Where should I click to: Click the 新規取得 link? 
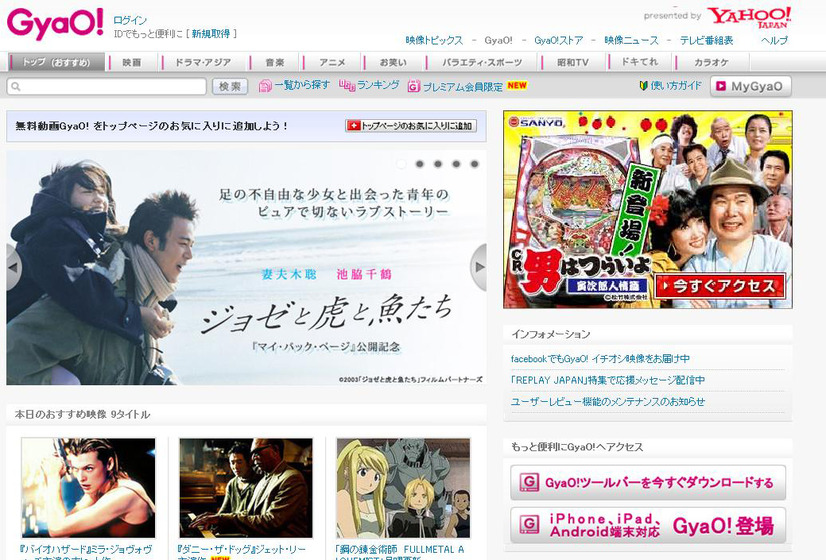211,34
